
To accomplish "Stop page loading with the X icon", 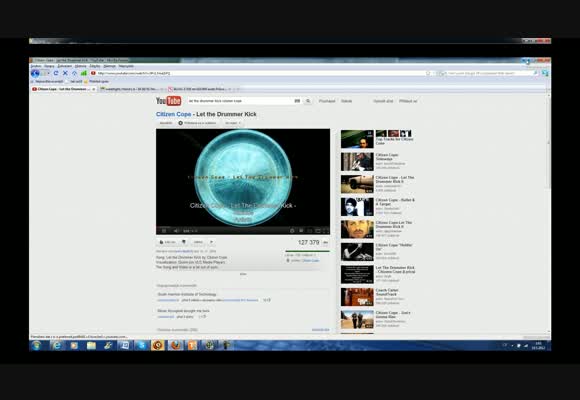I will point(65,73).
